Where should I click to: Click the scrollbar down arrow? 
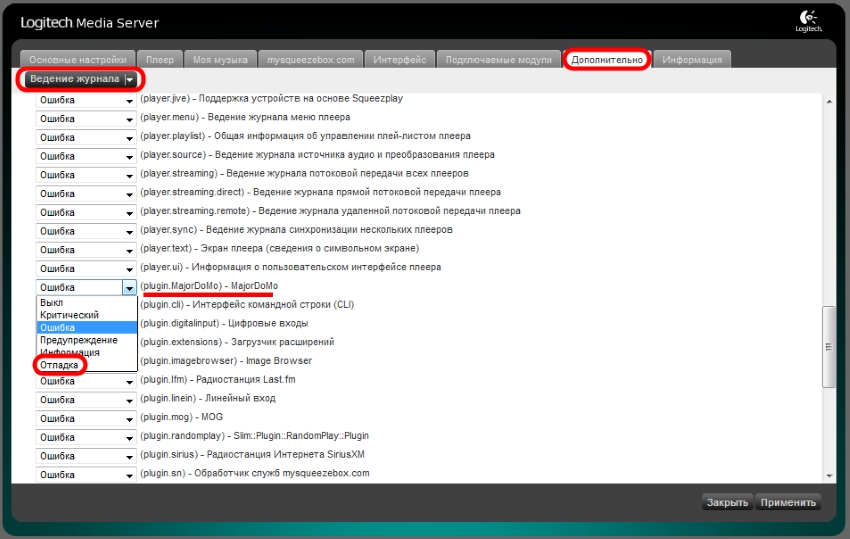click(x=828, y=475)
